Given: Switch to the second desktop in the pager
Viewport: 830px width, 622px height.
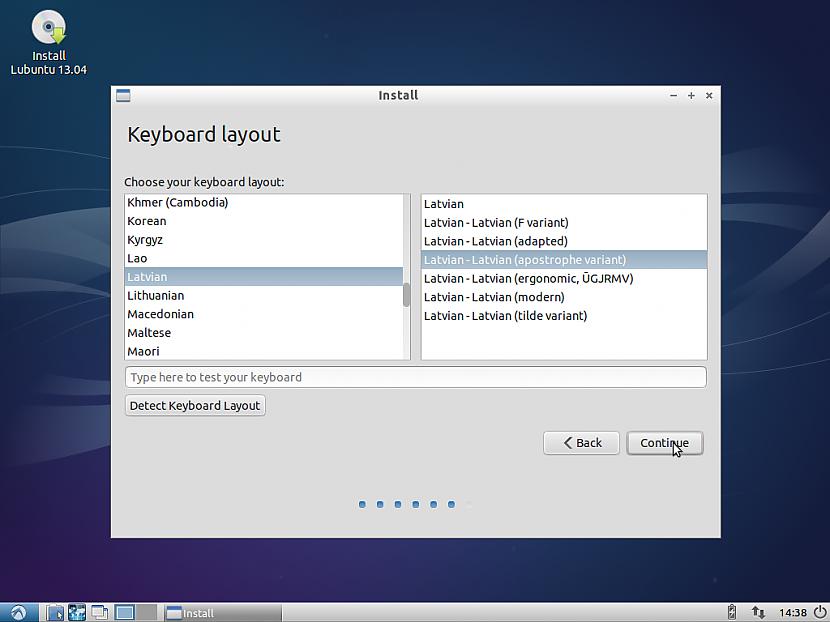Looking at the screenshot, I should click(147, 612).
